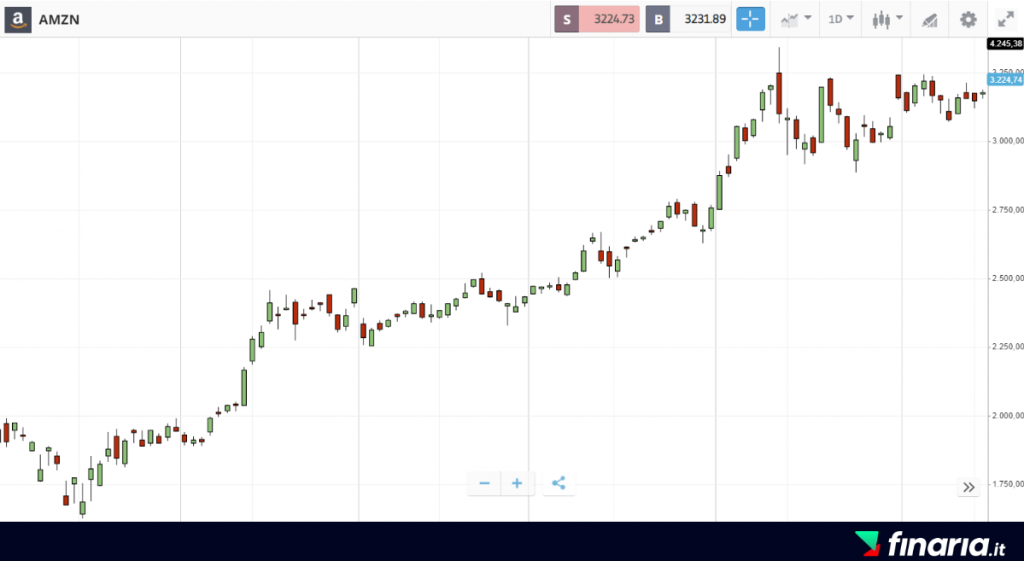The image size is (1024, 561).
Task: Open the candlestick chart type dropdown
Action: 888,20
